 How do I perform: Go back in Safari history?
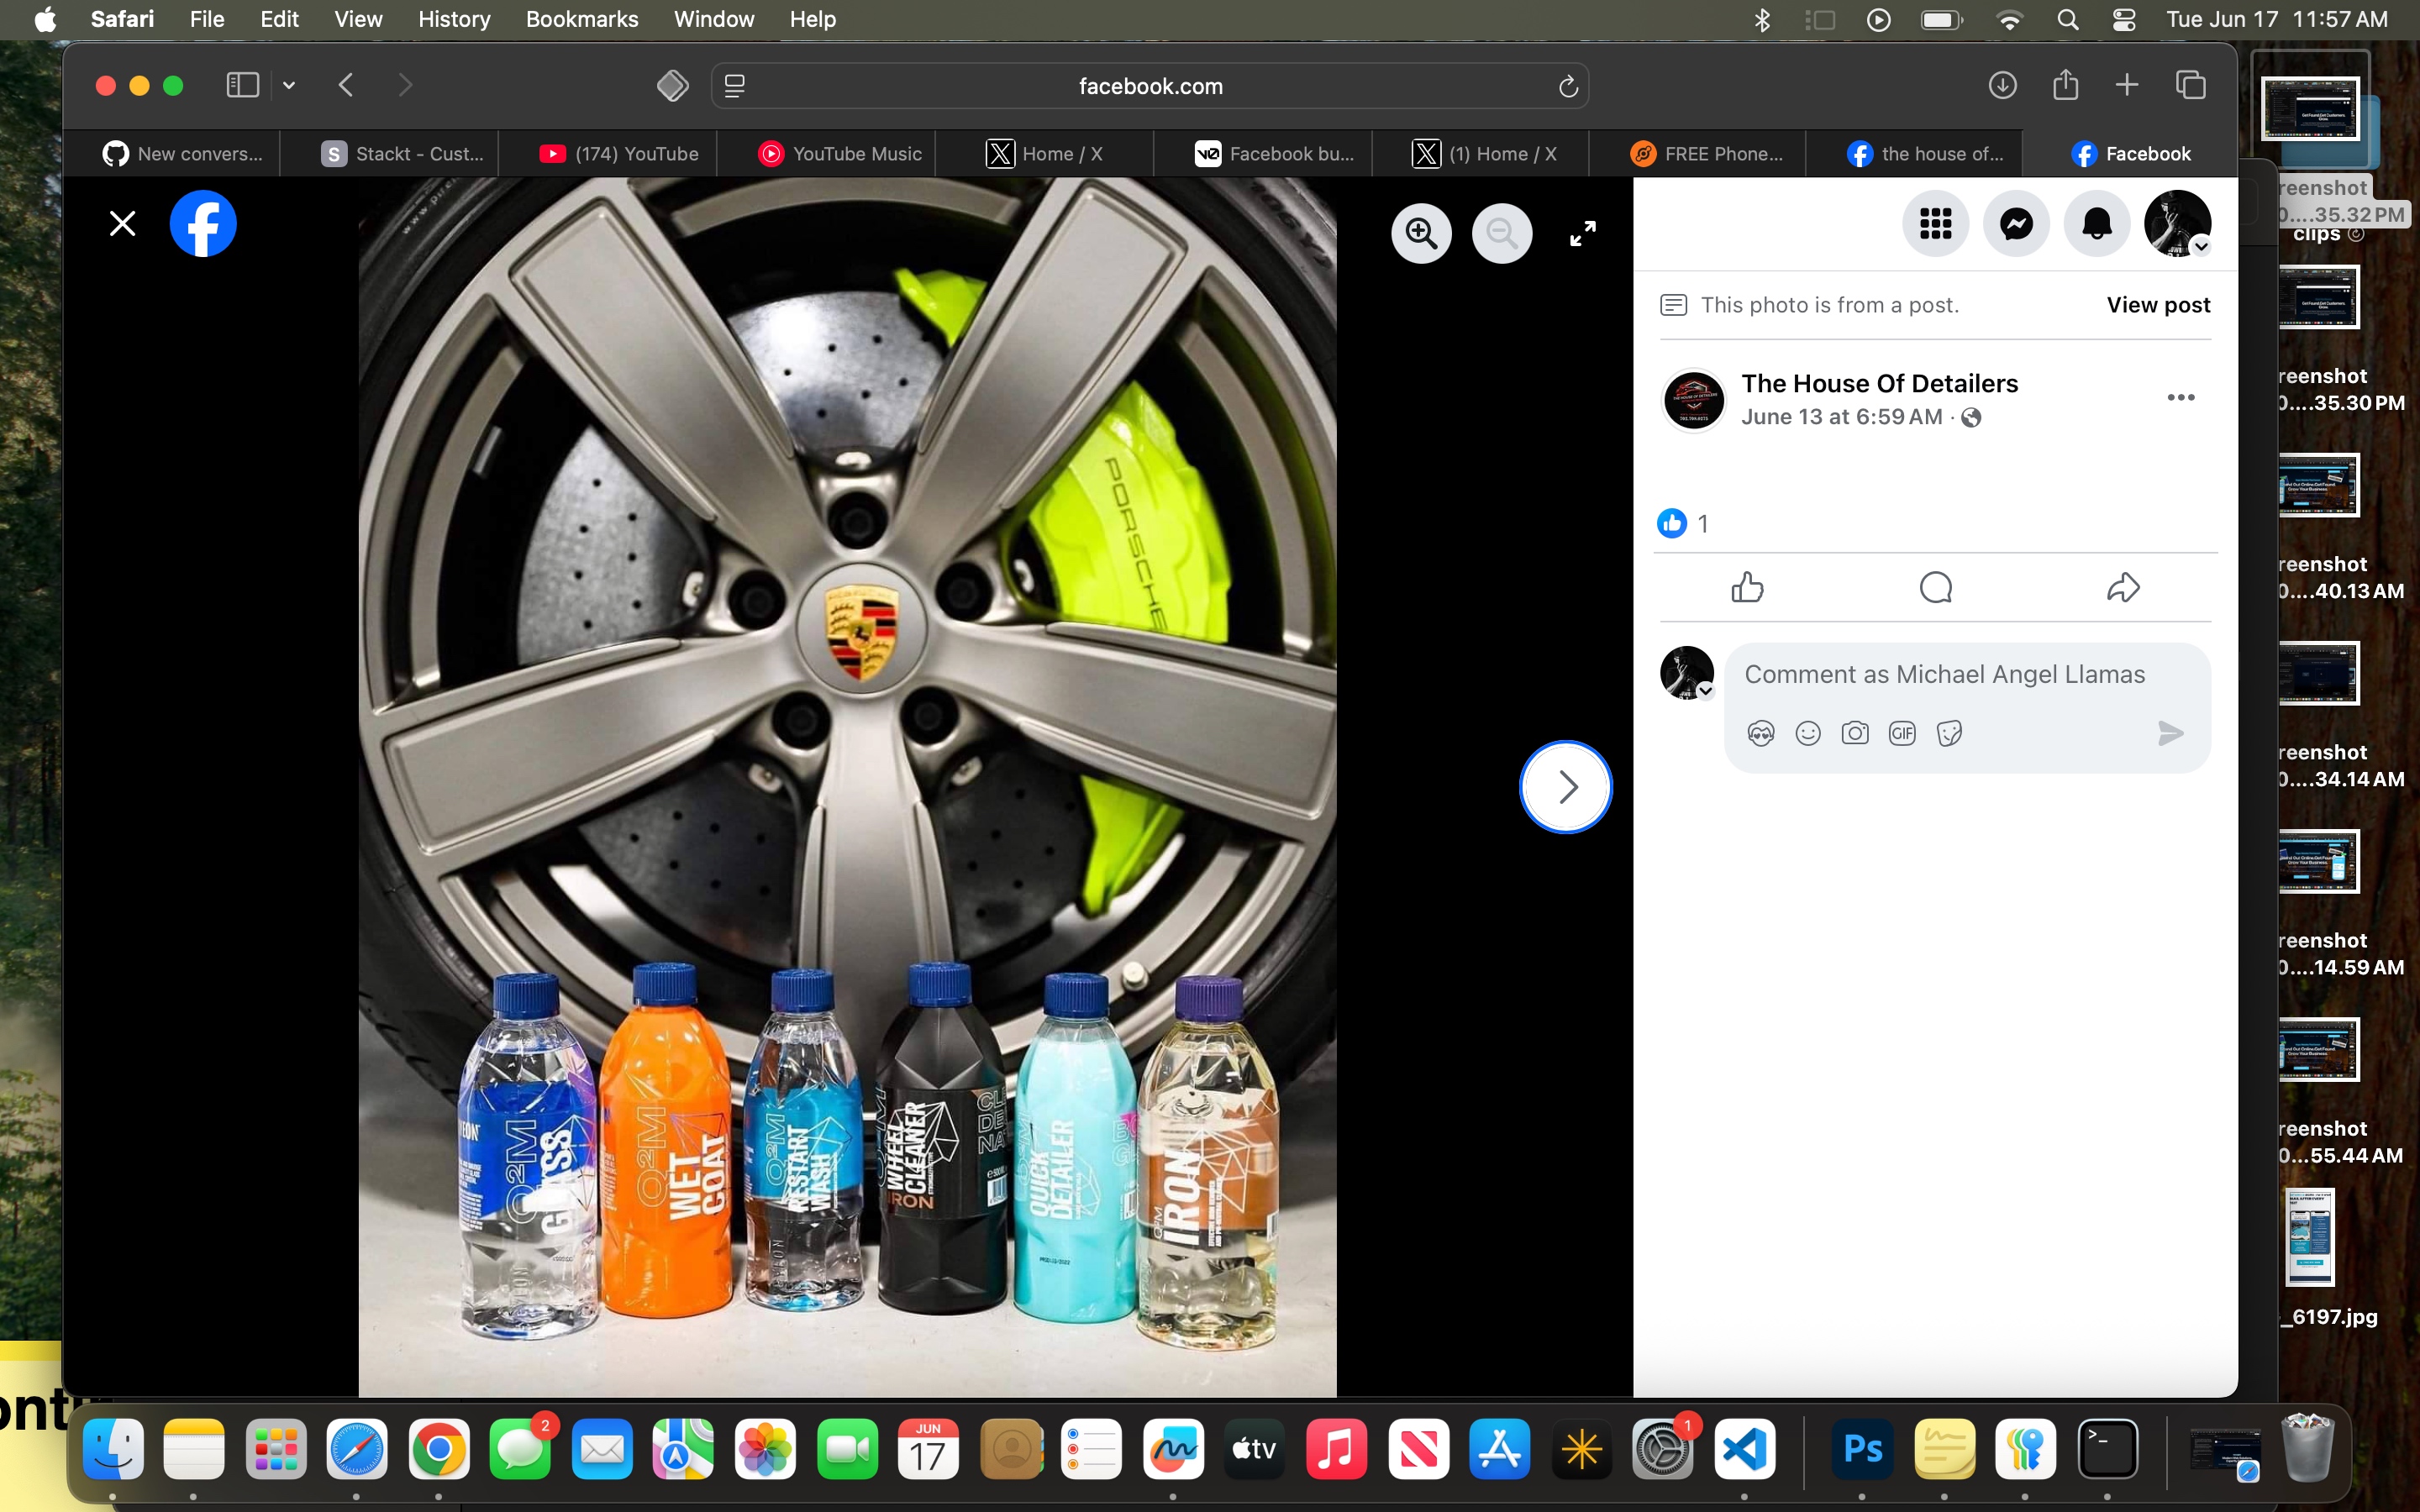[x=346, y=85]
